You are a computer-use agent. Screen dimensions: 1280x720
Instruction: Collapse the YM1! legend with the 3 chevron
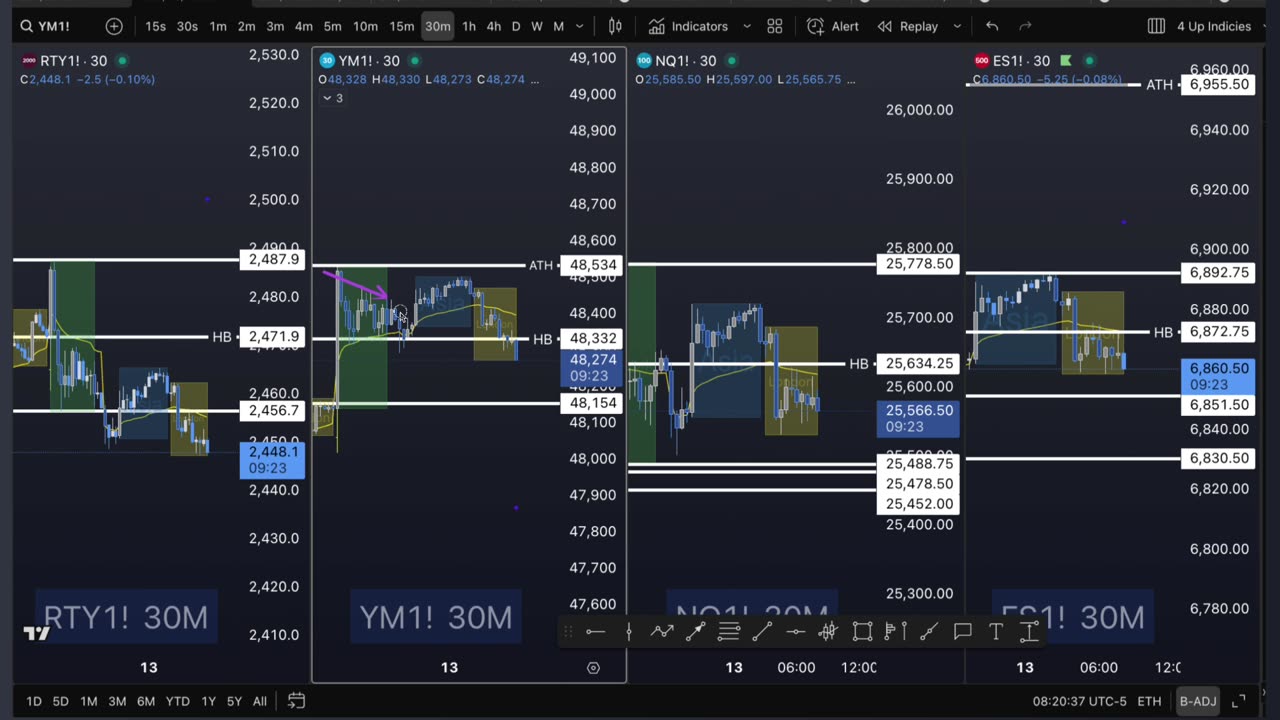(332, 98)
